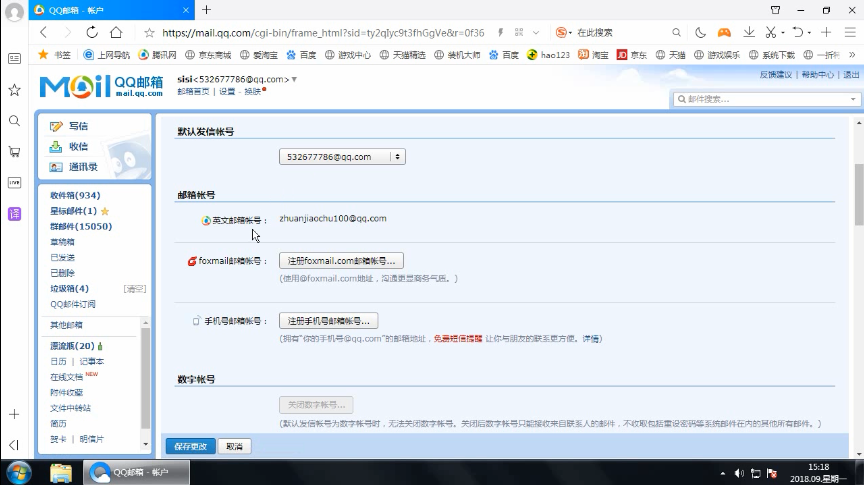Expand the account arrow beside sisi email
The height and width of the screenshot is (485, 864).
tap(294, 78)
